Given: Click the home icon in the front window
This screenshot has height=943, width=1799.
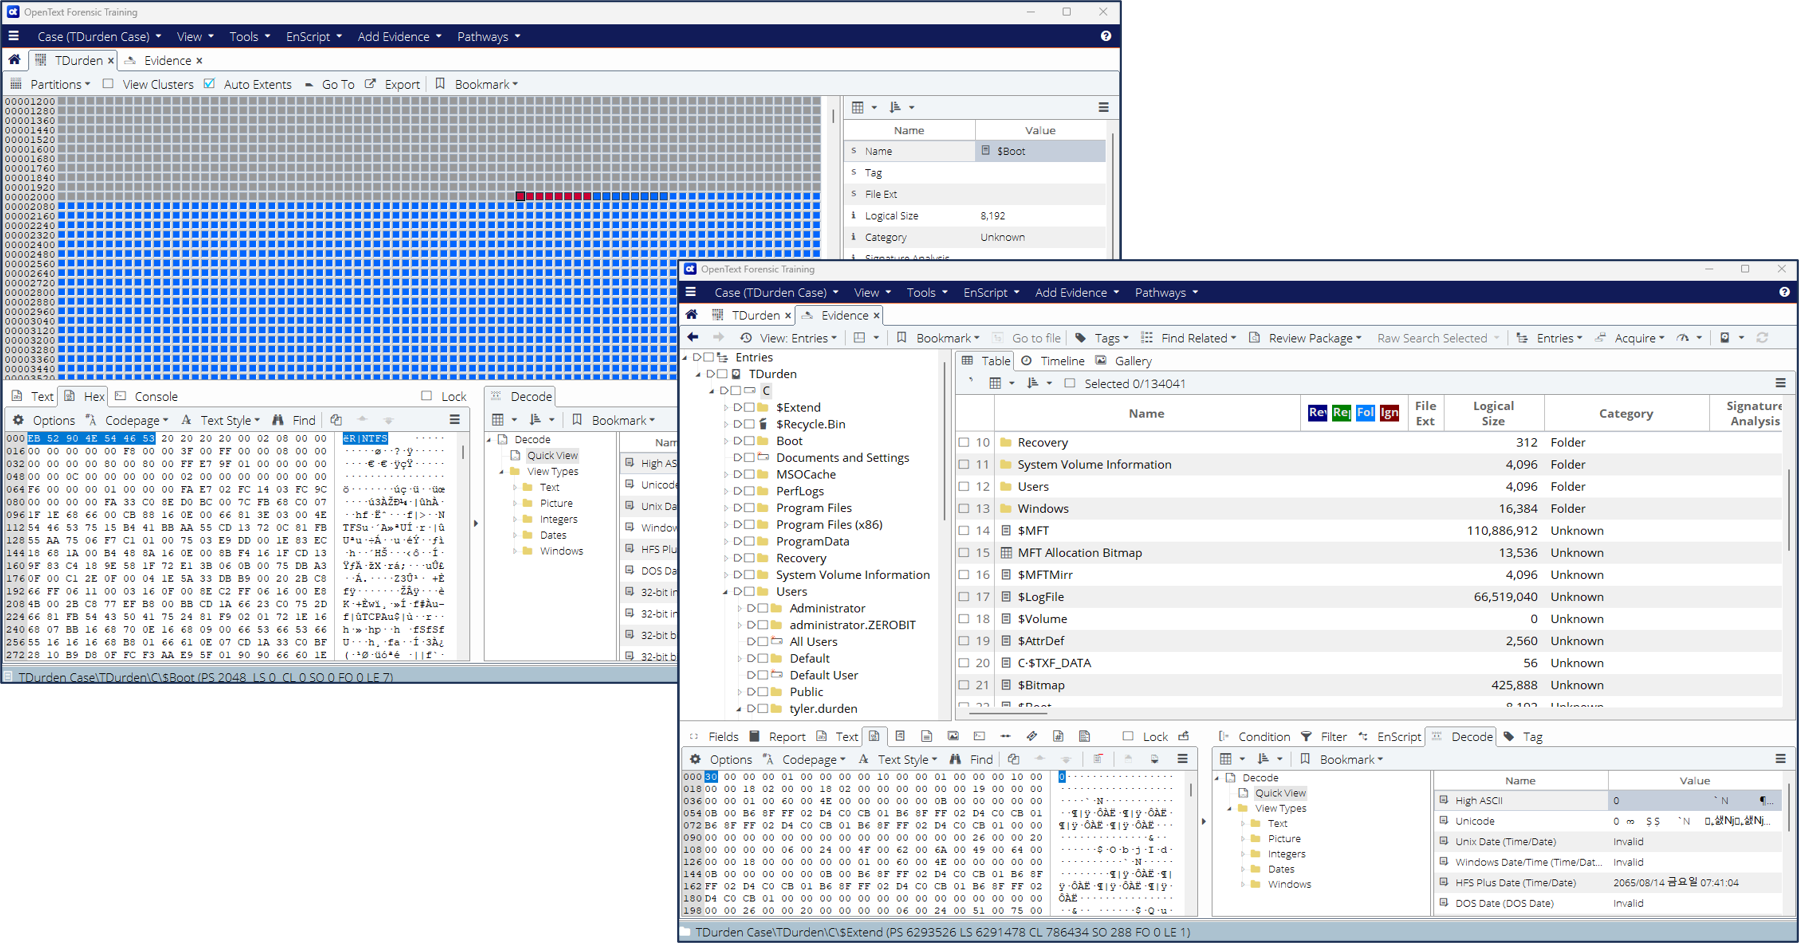Looking at the screenshot, I should (x=691, y=315).
